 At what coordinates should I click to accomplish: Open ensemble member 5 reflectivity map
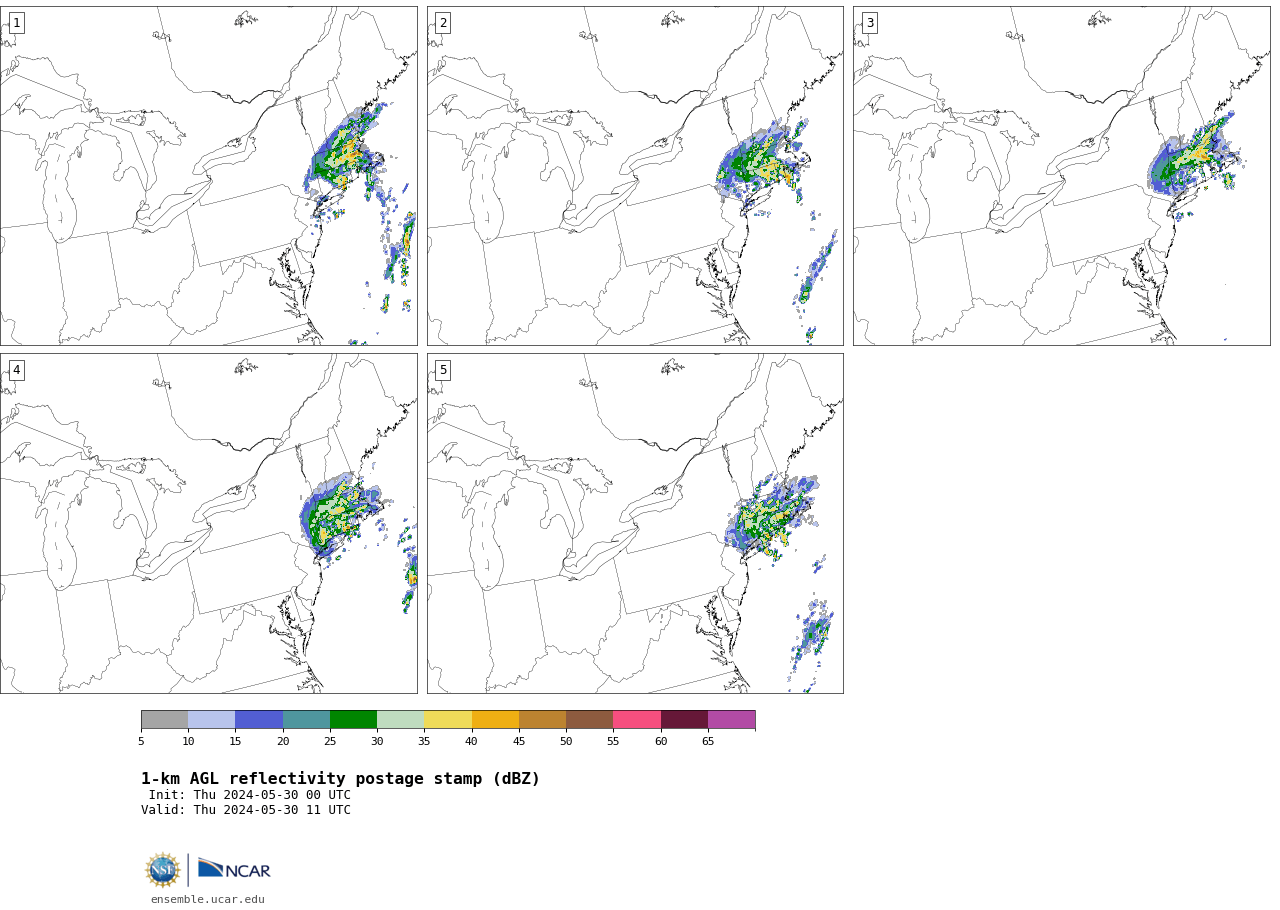pyautogui.click(x=635, y=523)
